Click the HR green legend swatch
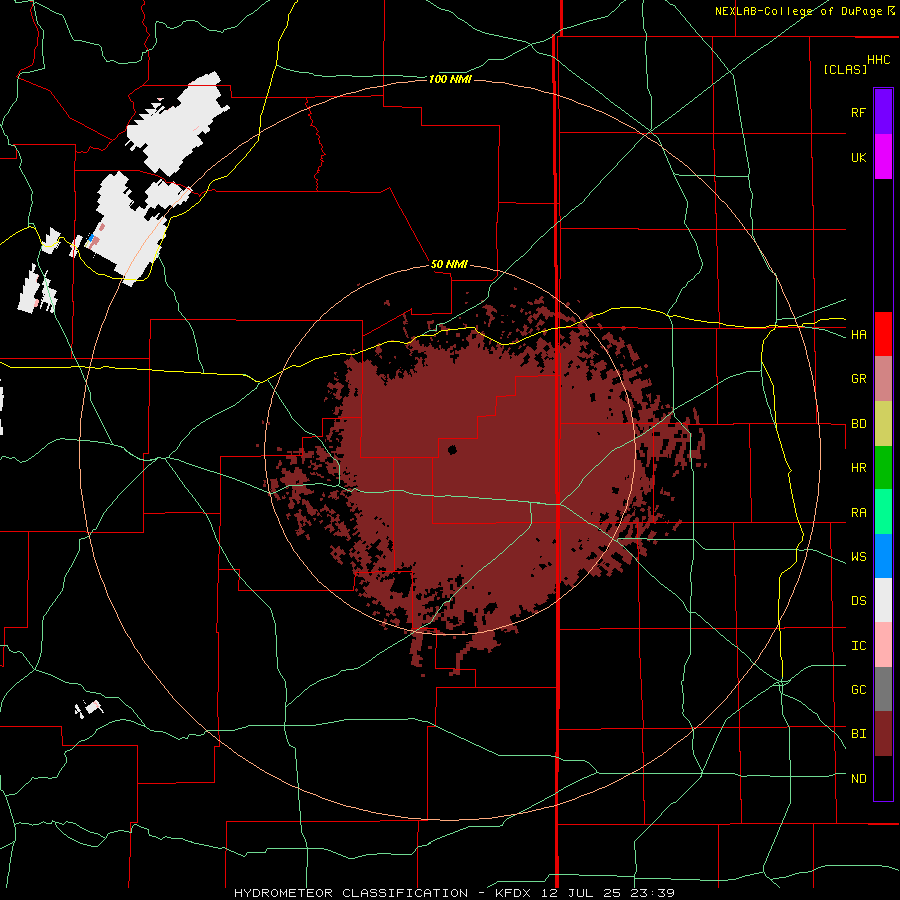This screenshot has width=900, height=900. [883, 468]
